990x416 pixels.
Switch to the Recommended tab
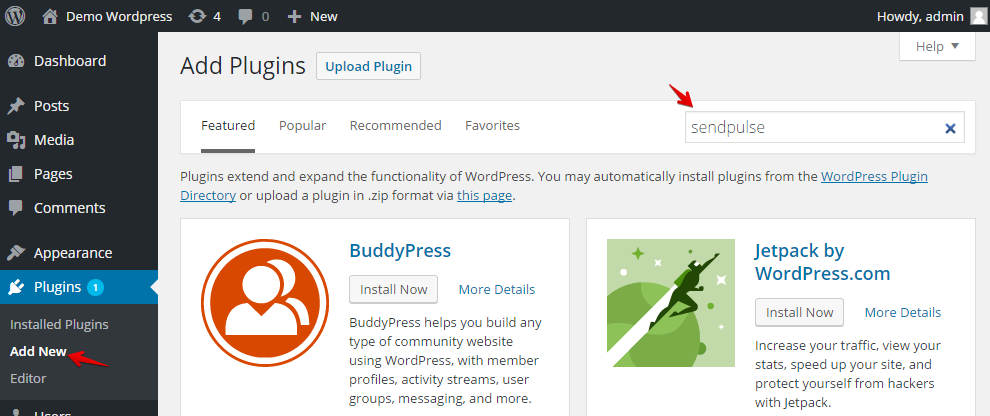pos(395,126)
